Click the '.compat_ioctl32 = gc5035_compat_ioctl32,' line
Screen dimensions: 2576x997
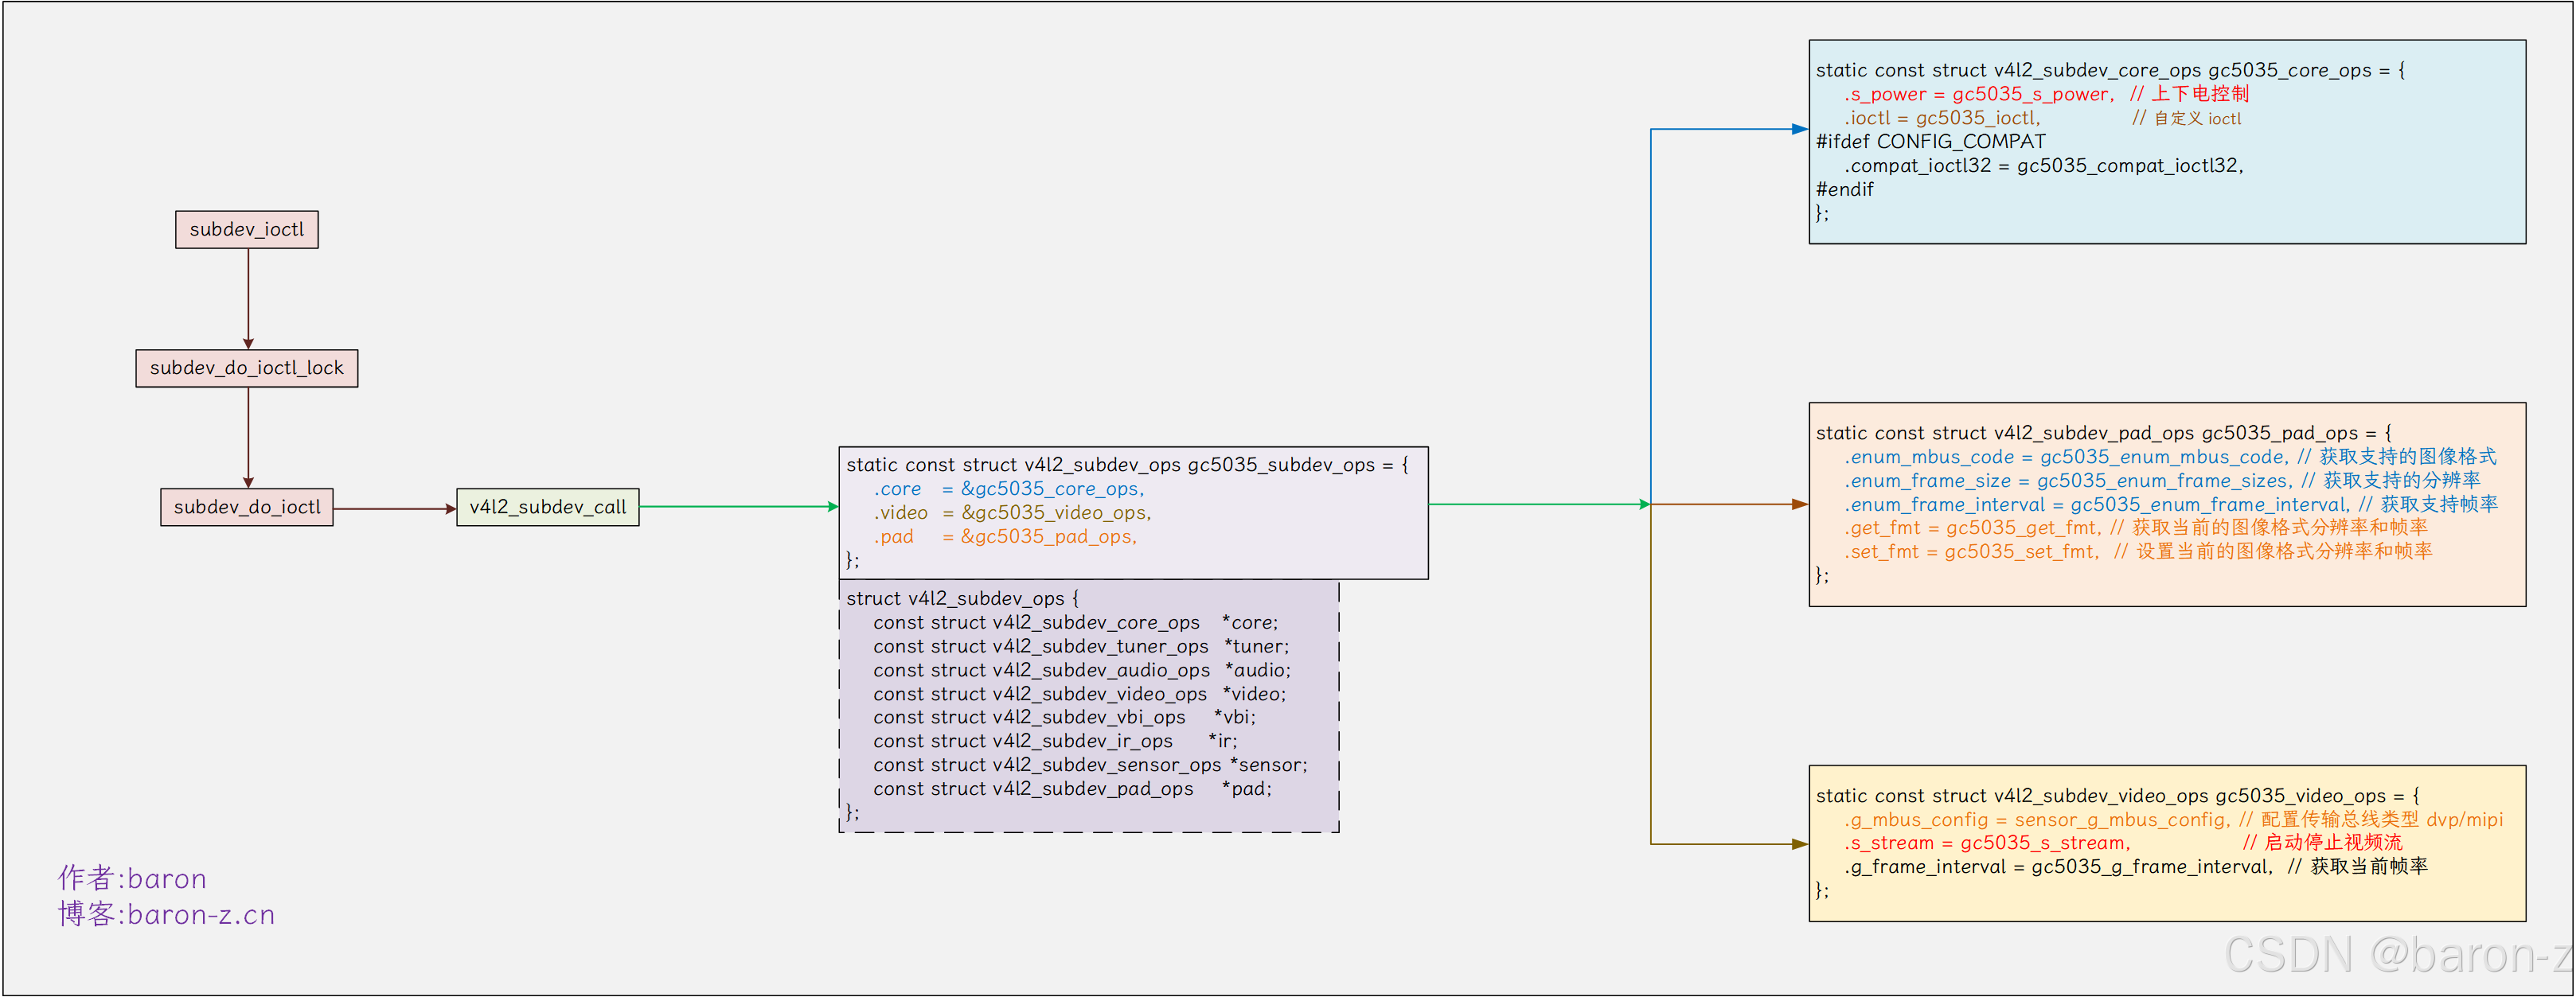coord(2044,166)
